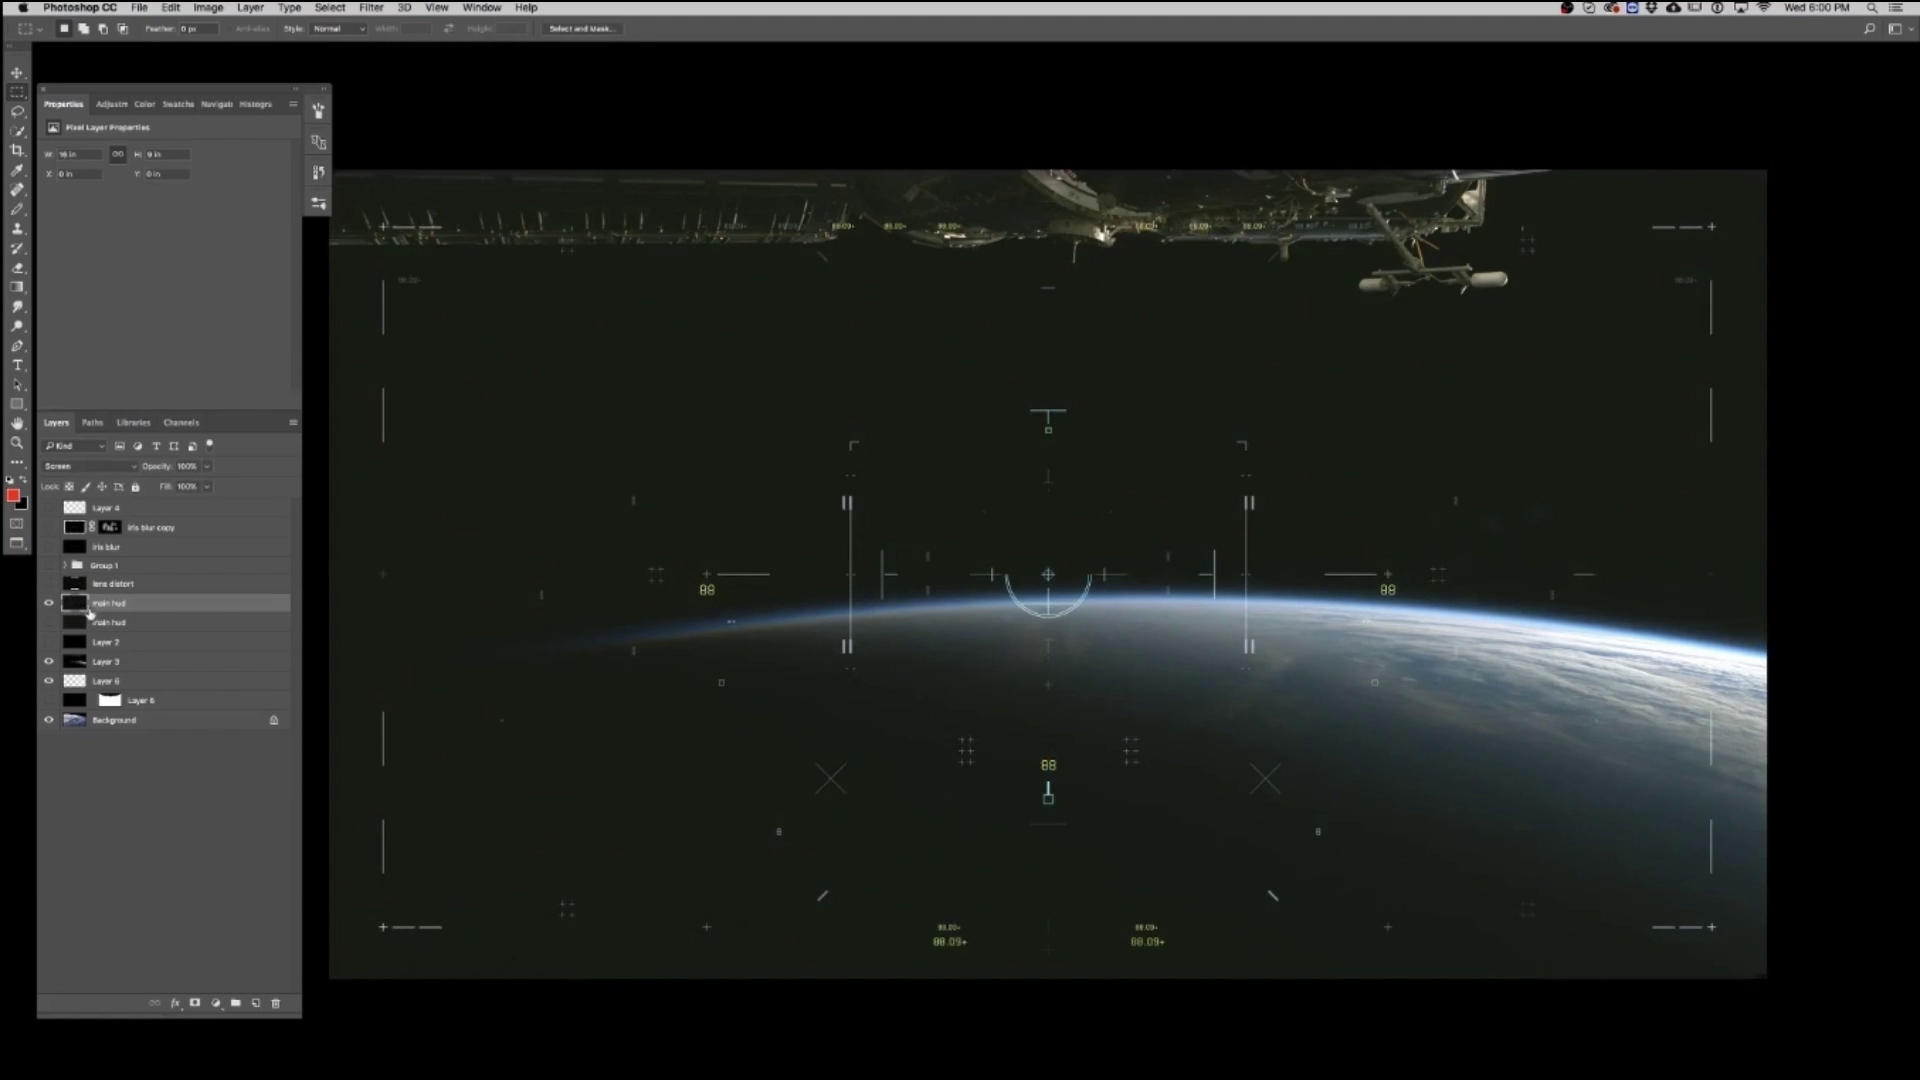Activate the Crop tool

point(17,150)
